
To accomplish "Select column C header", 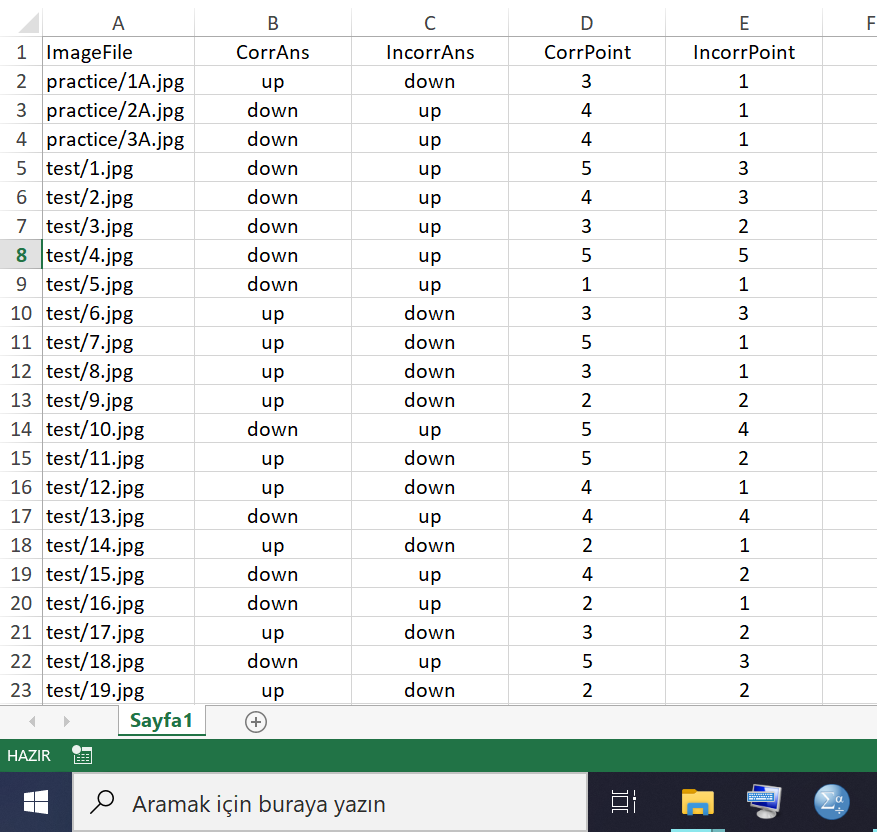I will pyautogui.click(x=430, y=23).
